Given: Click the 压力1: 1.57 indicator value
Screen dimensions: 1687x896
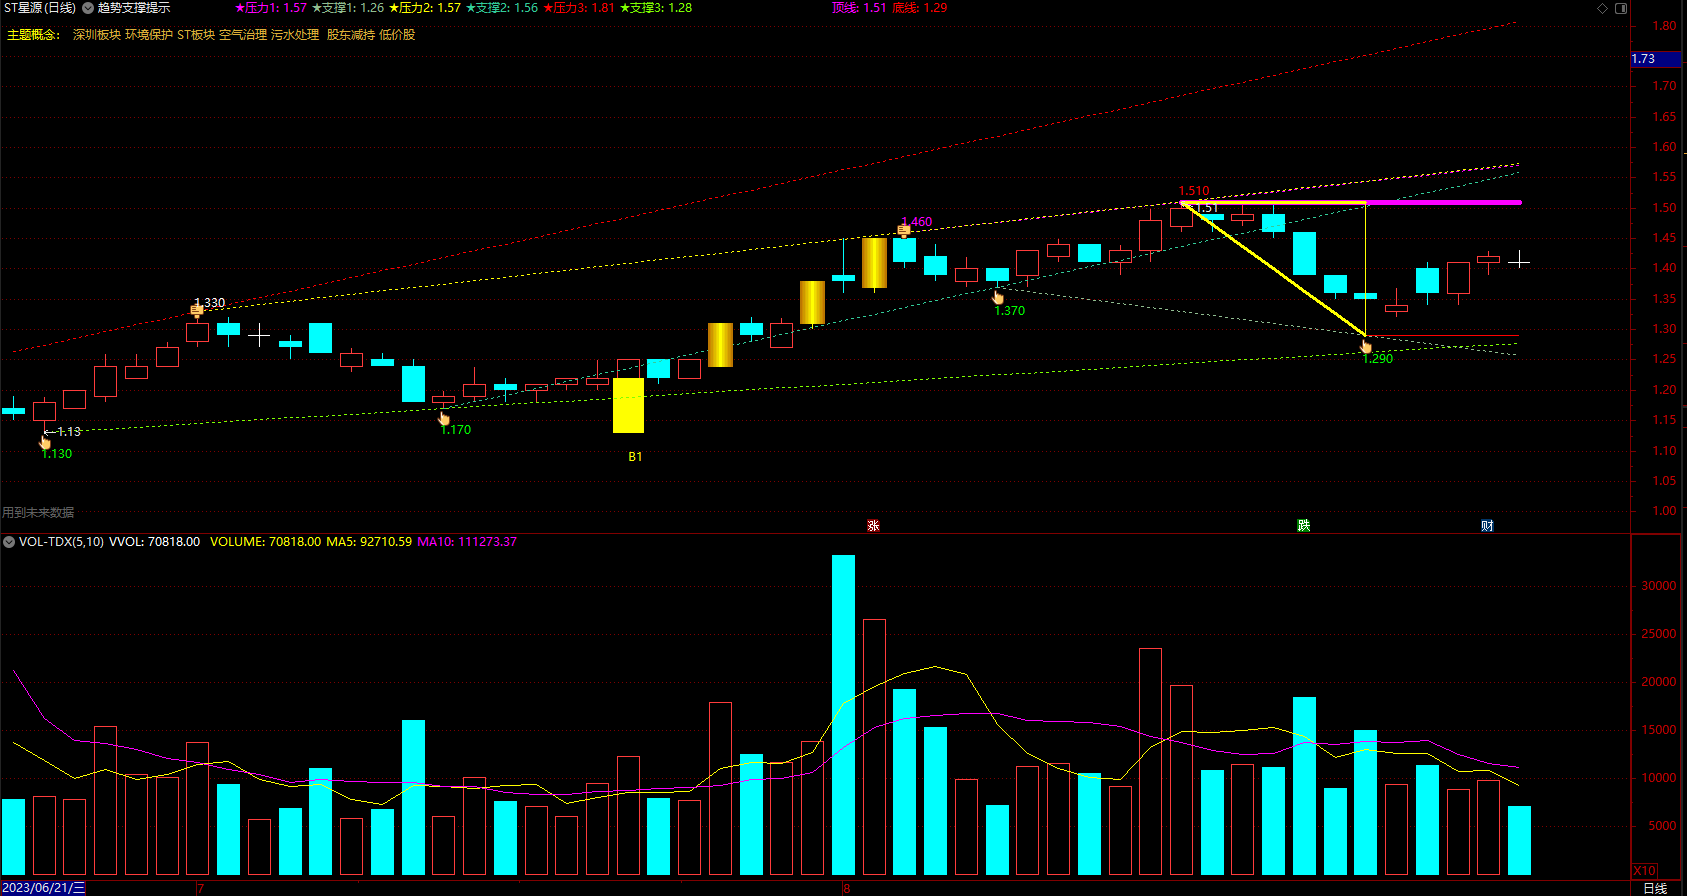Looking at the screenshot, I should pos(271,8).
